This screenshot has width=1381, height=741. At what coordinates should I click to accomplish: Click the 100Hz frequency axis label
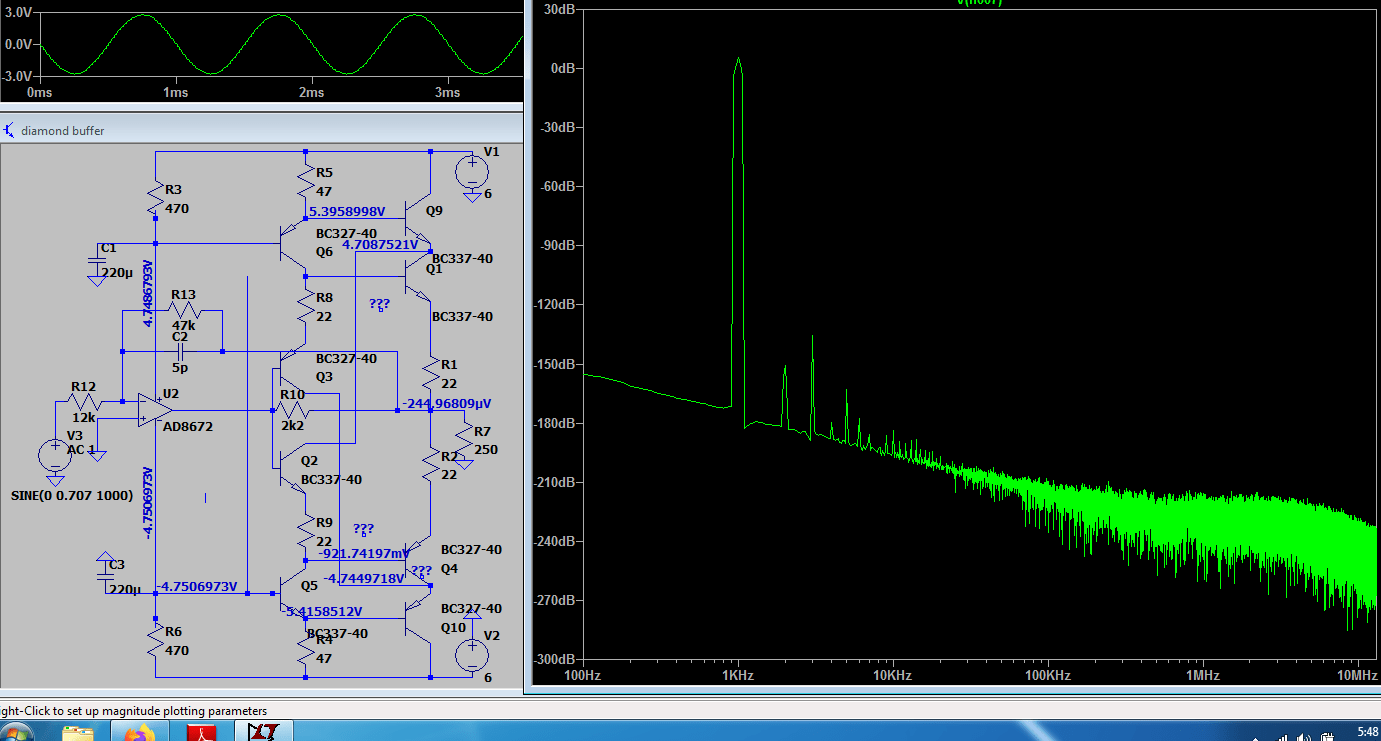pos(582,676)
